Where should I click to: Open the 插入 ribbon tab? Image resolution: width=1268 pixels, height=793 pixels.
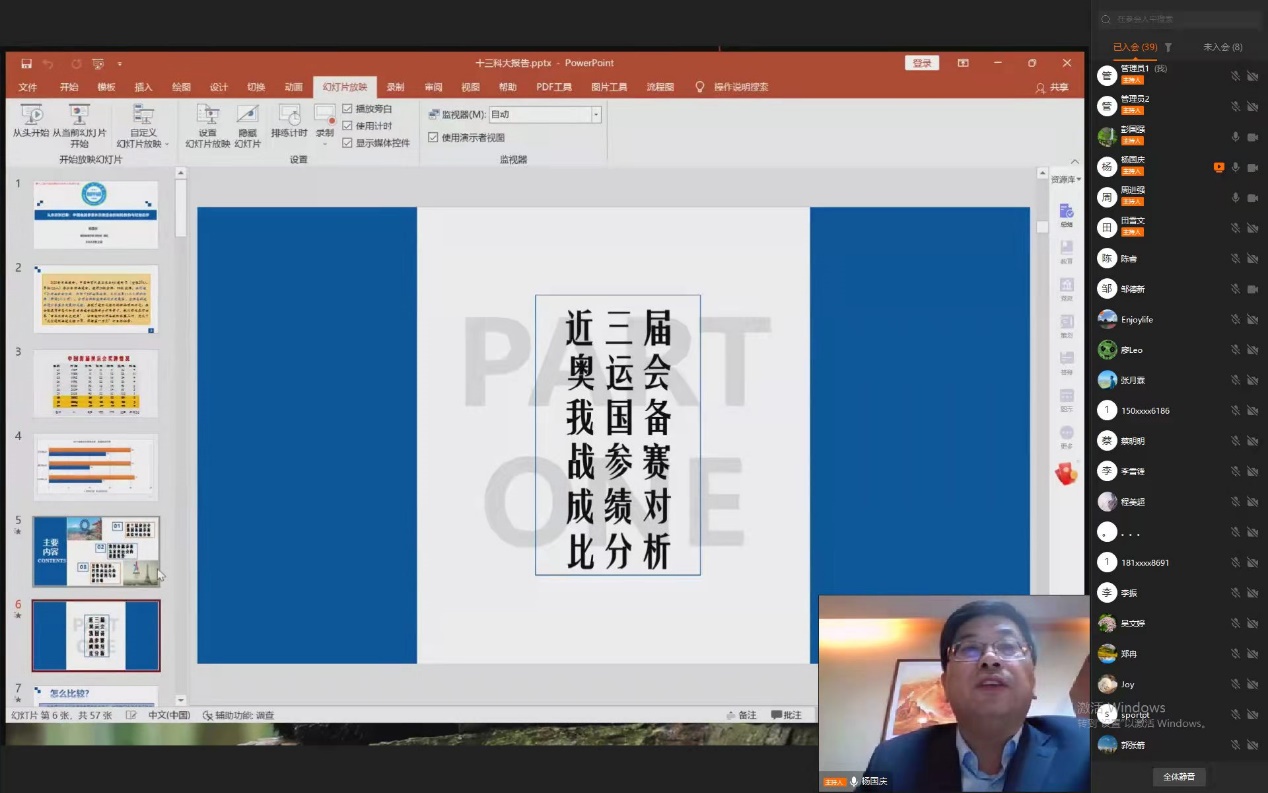[143, 87]
